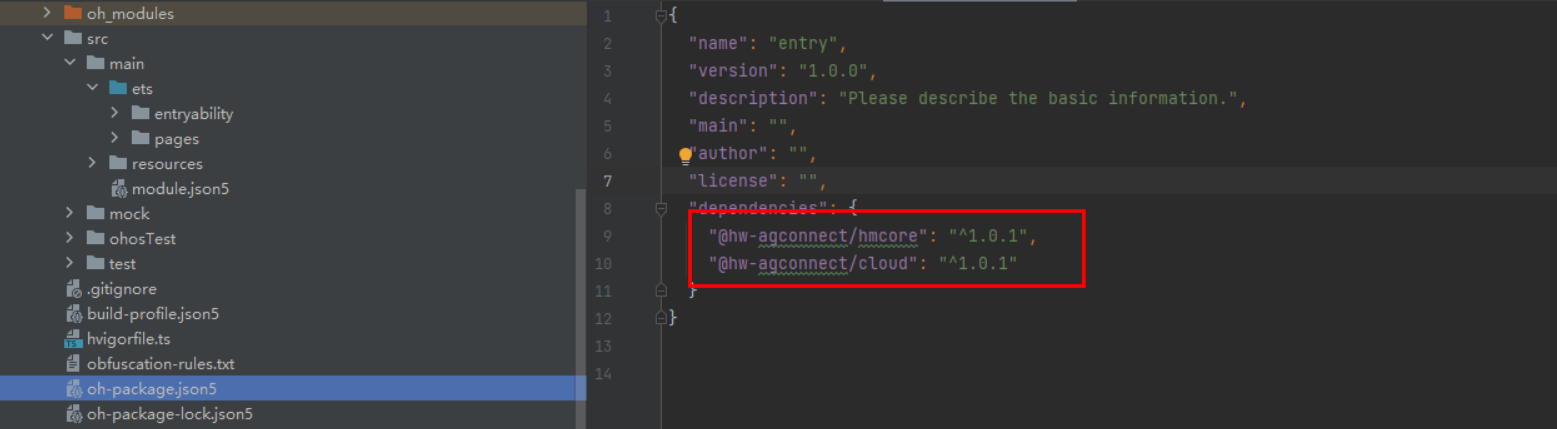The image size is (1557, 429).
Task: Fold the root object at line 1
Action: pyautogui.click(x=660, y=16)
